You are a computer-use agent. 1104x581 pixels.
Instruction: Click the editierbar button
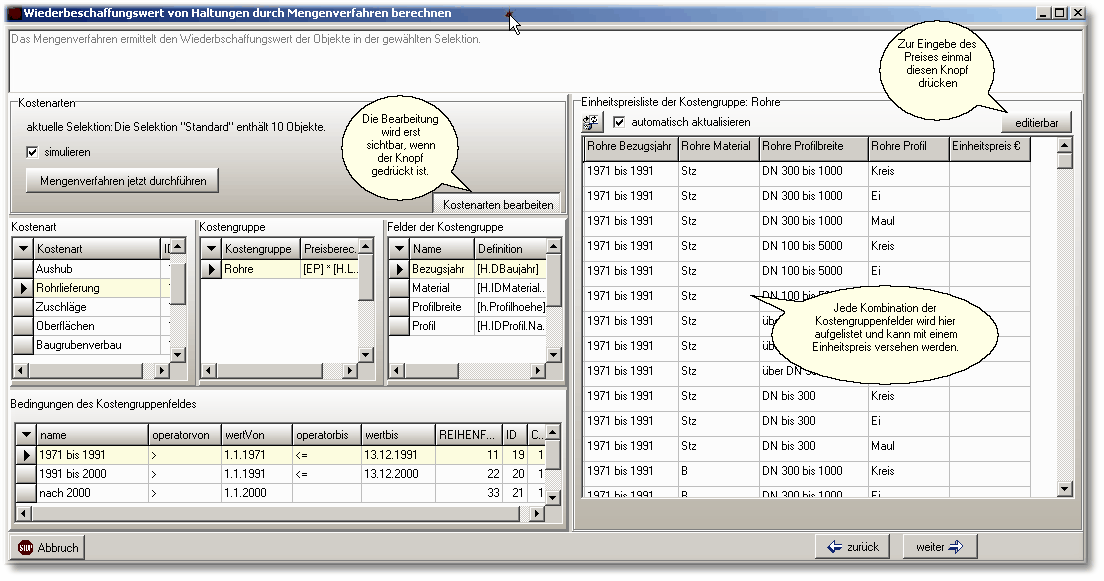(x=1036, y=122)
